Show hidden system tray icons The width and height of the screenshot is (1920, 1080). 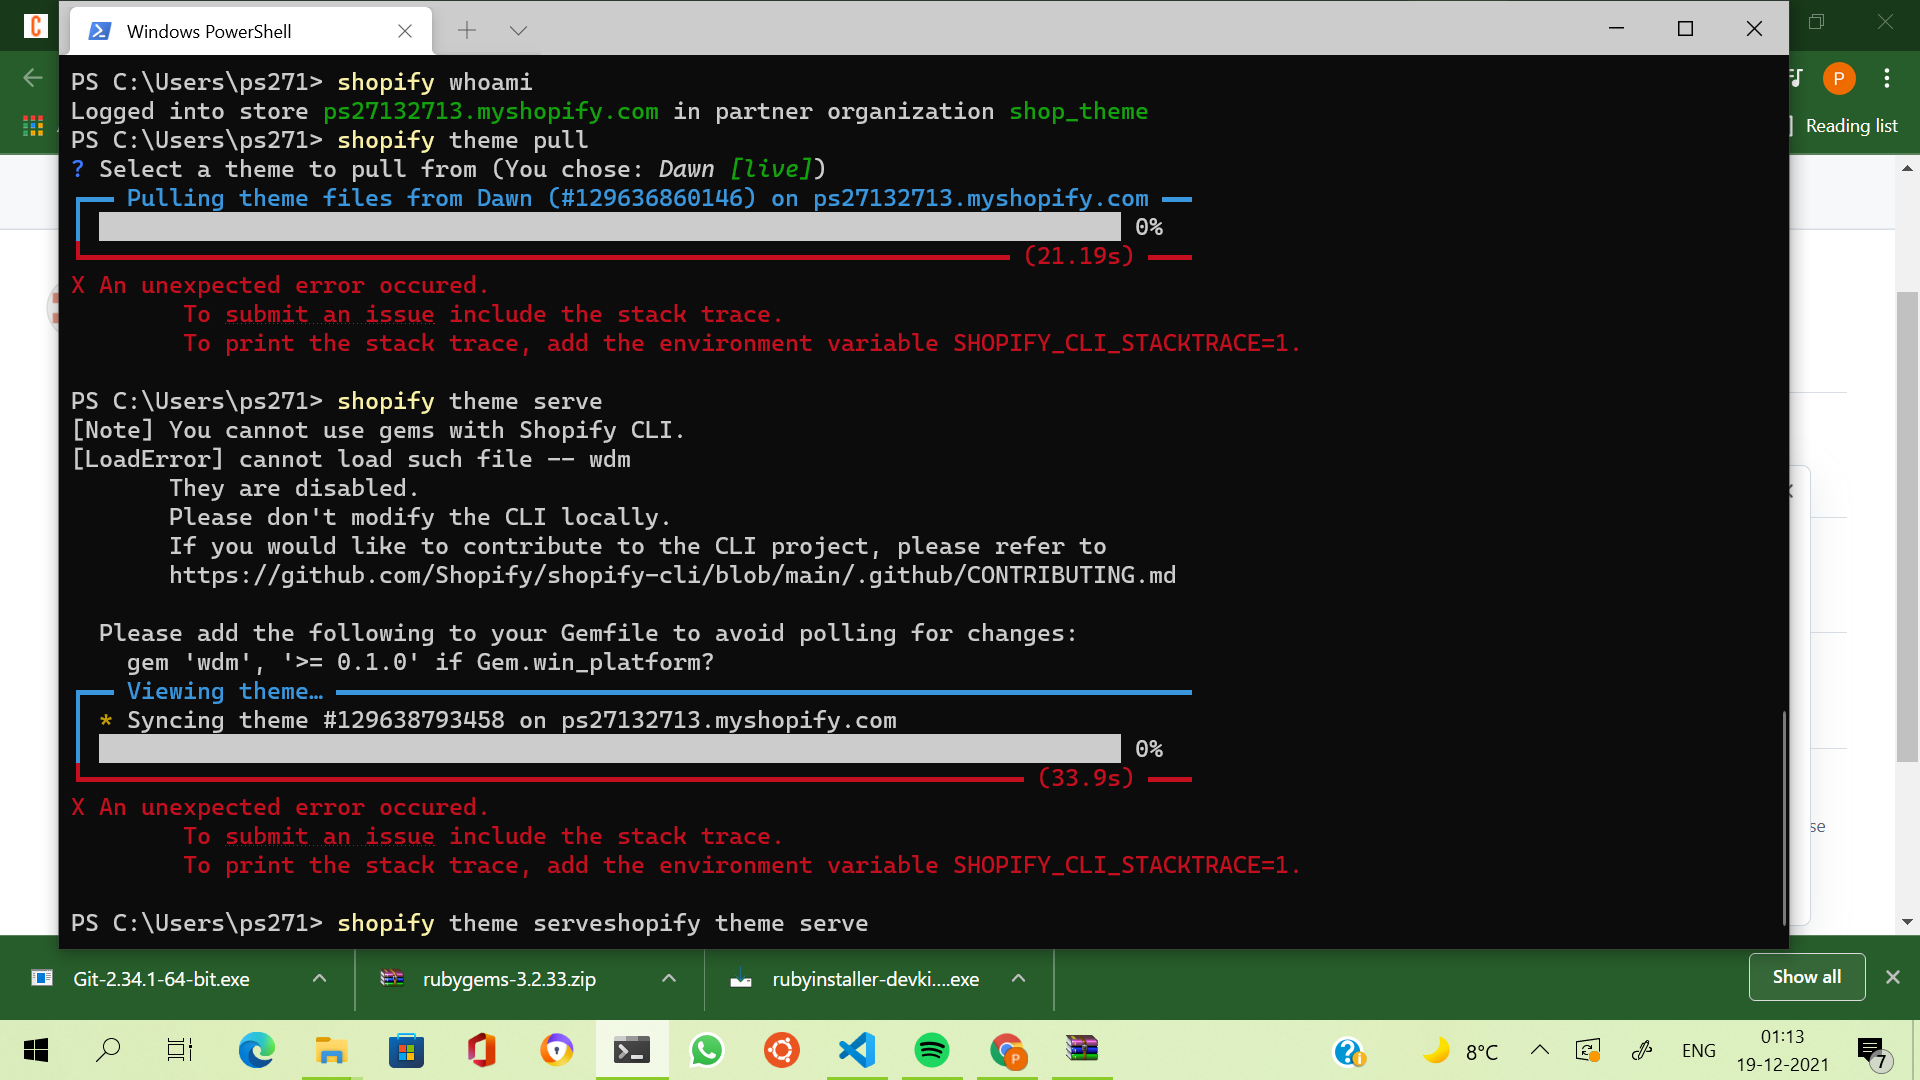click(1540, 1050)
